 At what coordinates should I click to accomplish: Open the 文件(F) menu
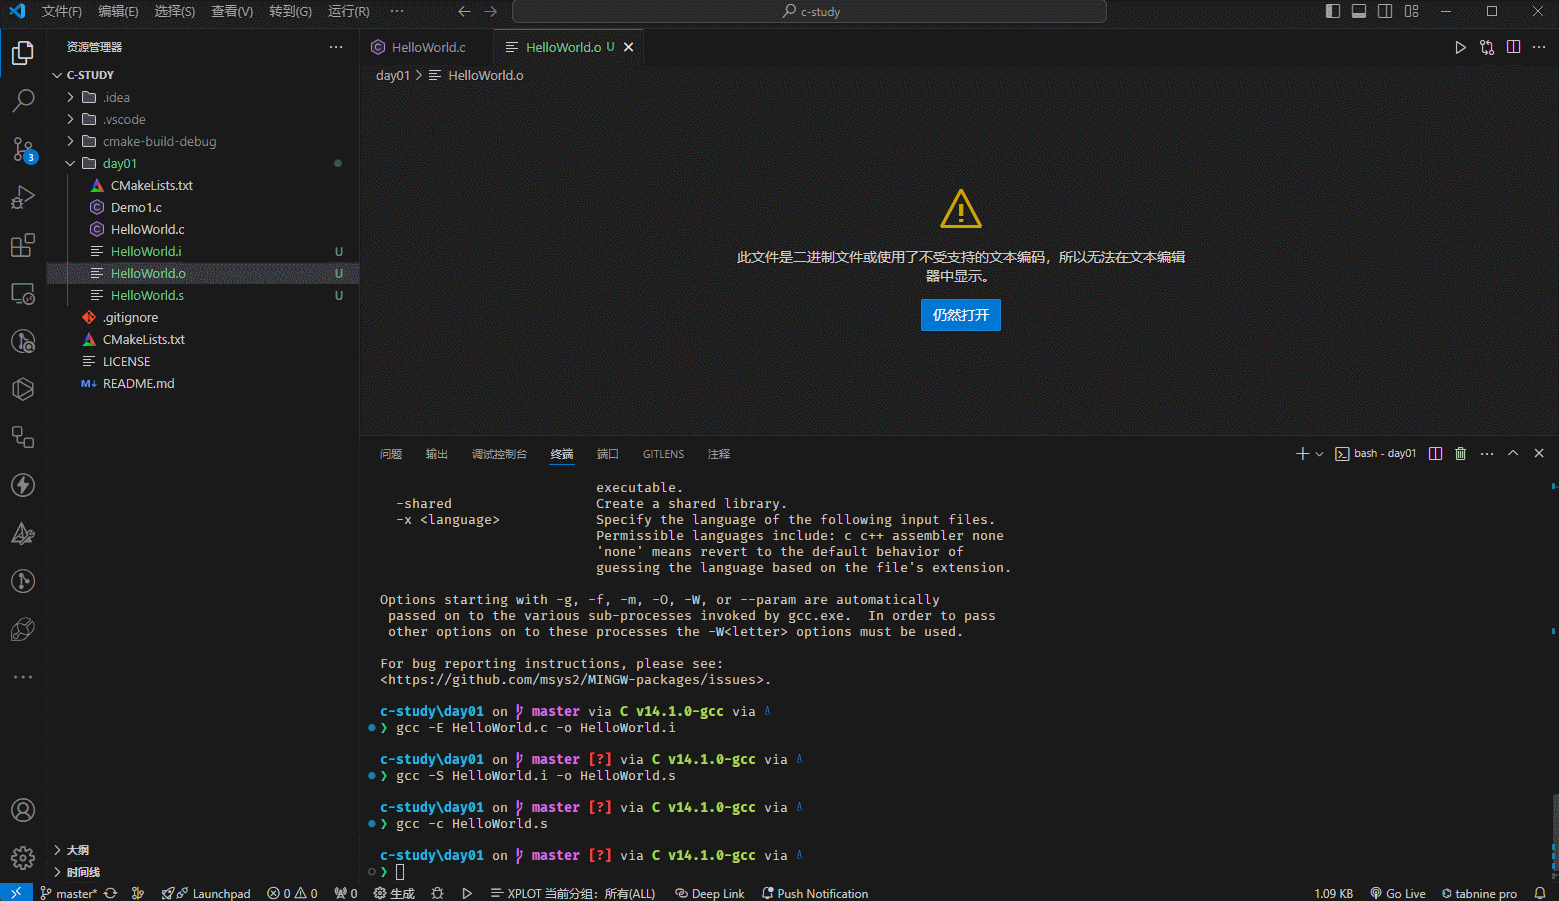click(62, 11)
